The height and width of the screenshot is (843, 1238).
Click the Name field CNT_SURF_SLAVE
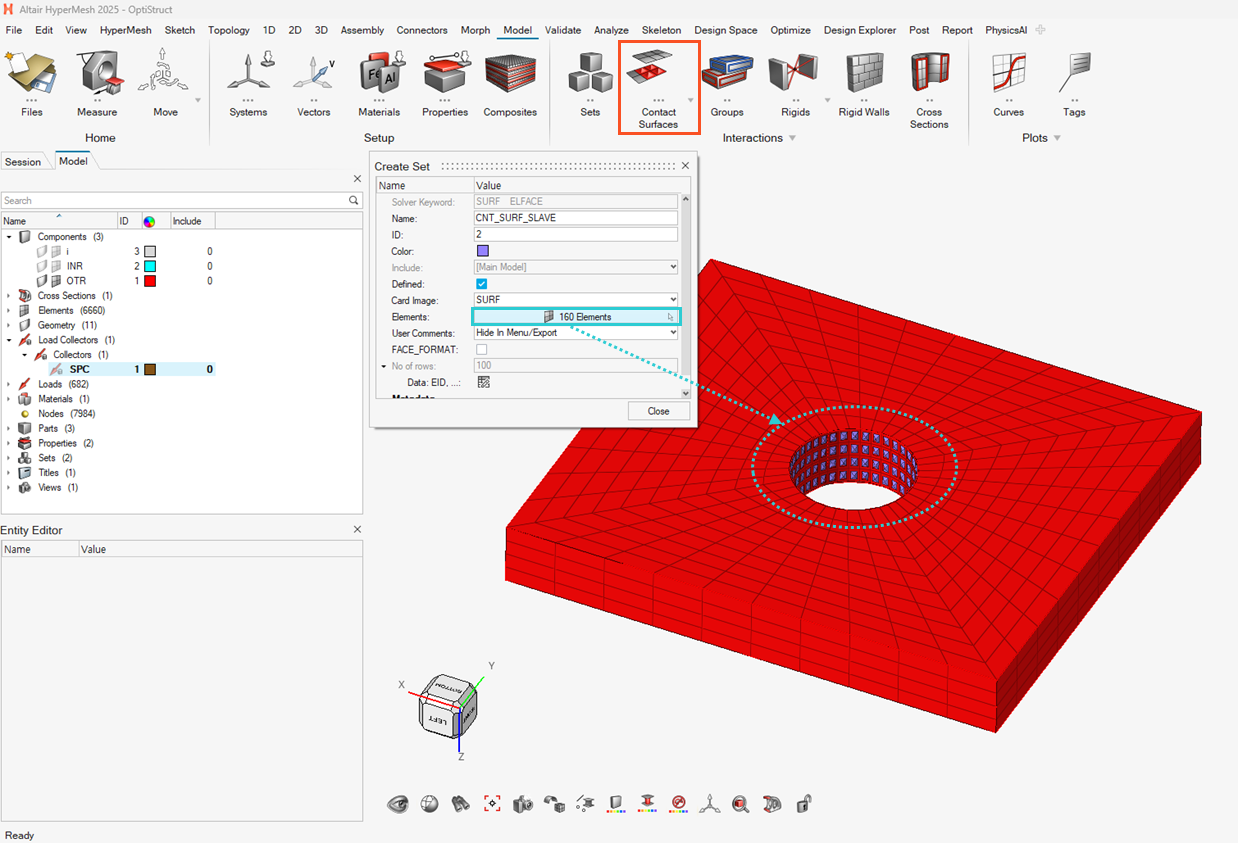coord(576,218)
